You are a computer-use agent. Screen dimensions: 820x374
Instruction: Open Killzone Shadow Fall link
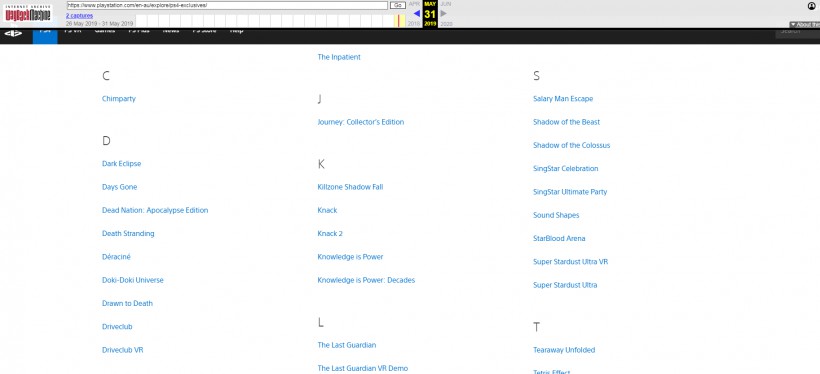click(x=350, y=187)
